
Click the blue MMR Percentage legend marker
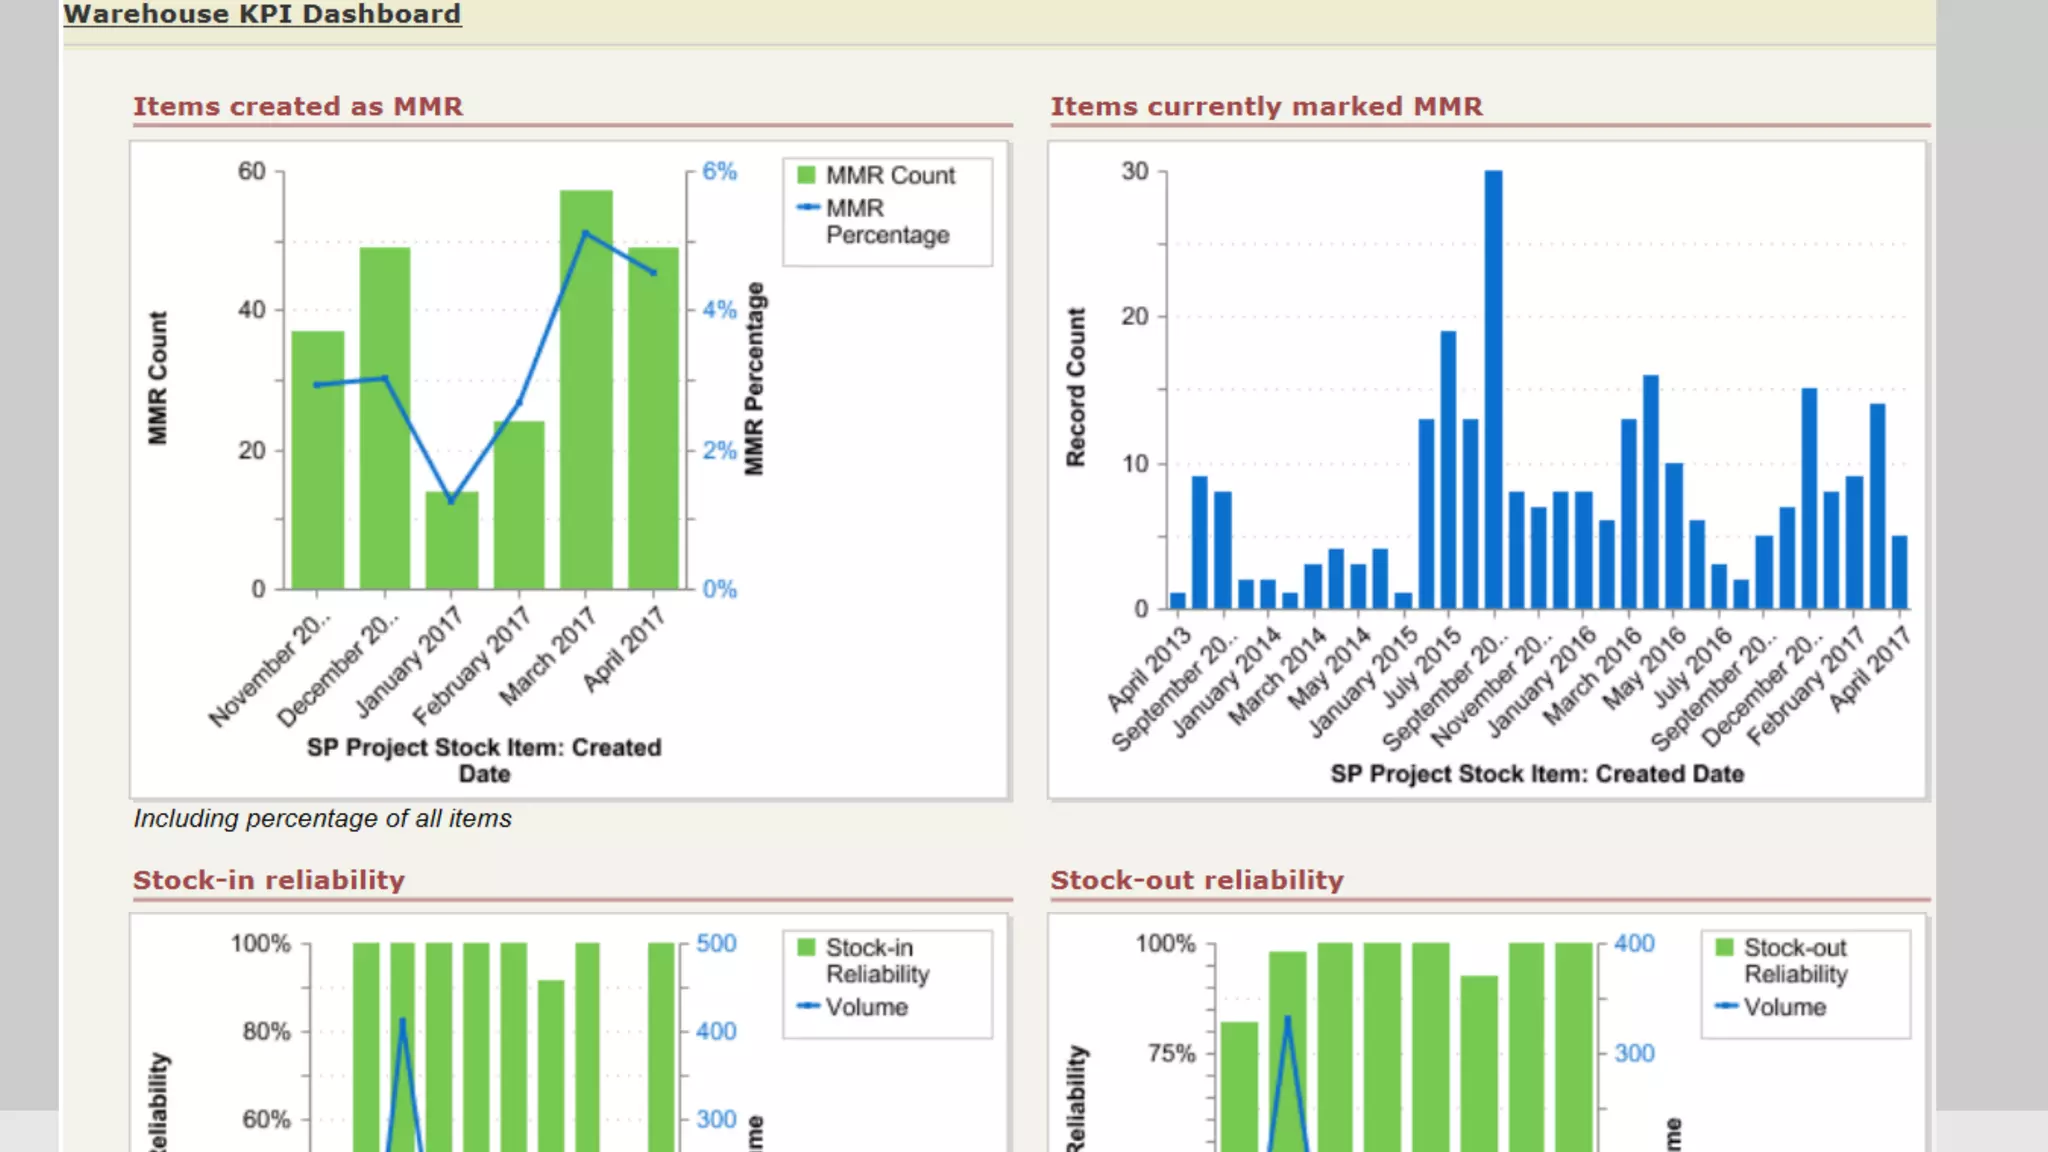[806, 208]
